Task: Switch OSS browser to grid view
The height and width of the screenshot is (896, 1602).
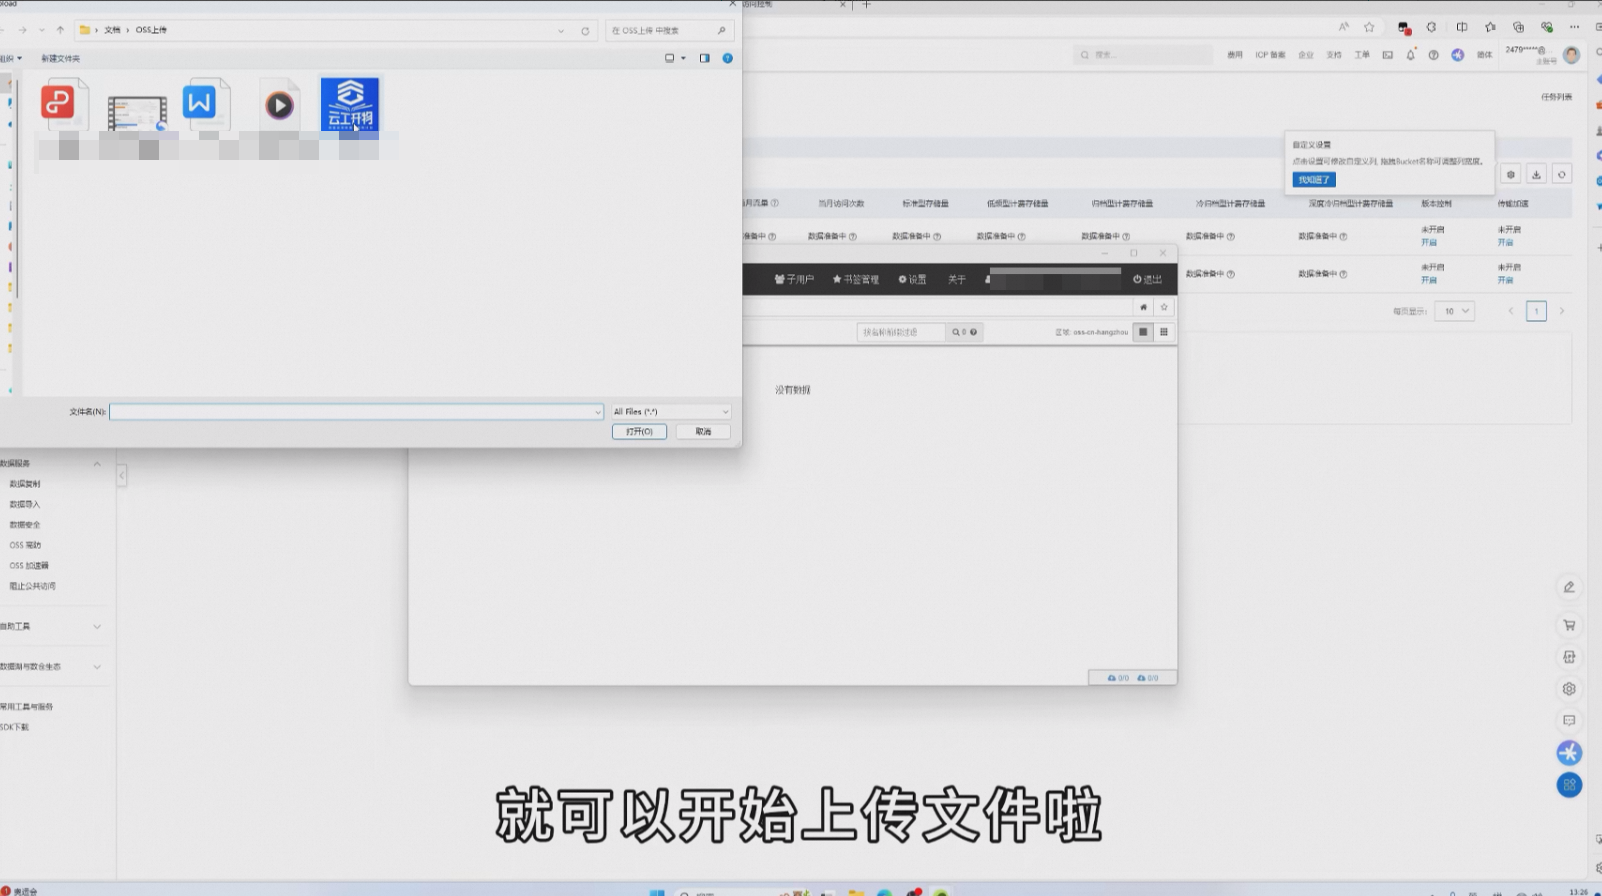Action: pos(1164,332)
